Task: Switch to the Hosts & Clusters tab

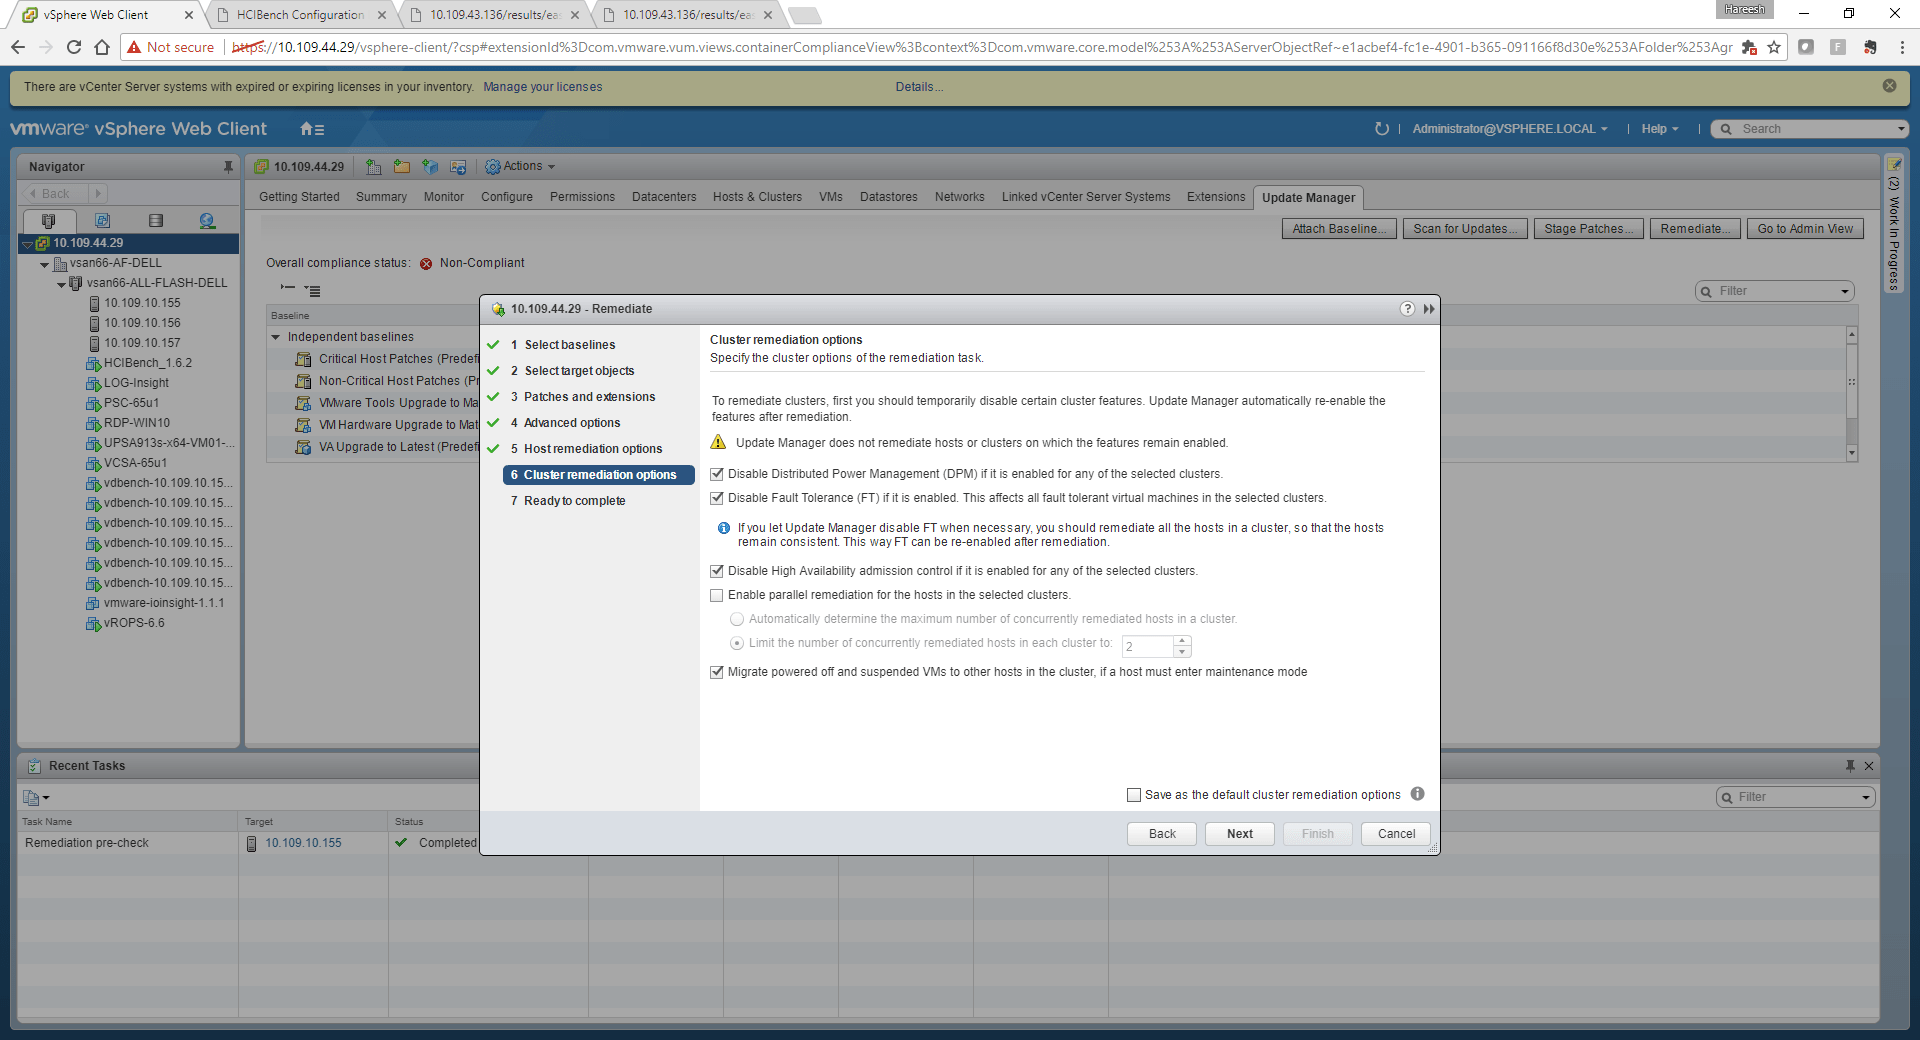Action: 757,197
